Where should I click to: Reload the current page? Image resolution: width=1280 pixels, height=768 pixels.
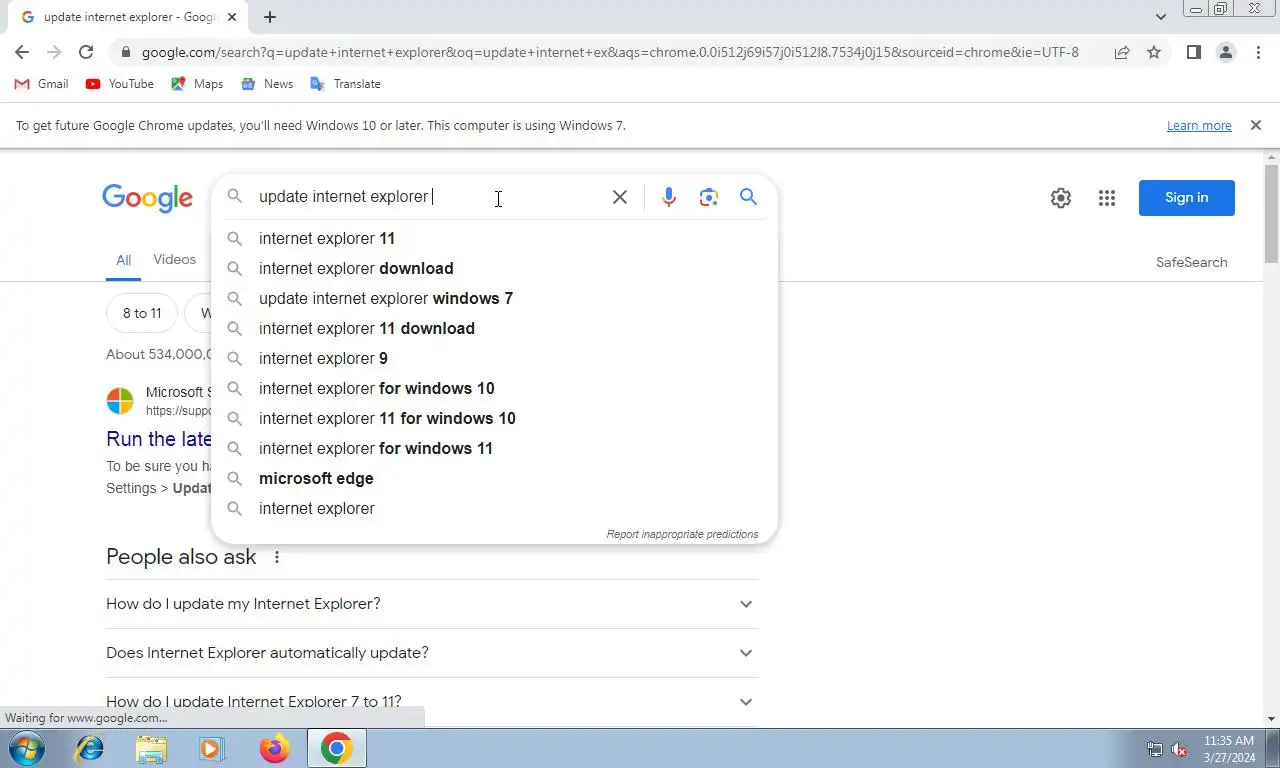pyautogui.click(x=86, y=52)
